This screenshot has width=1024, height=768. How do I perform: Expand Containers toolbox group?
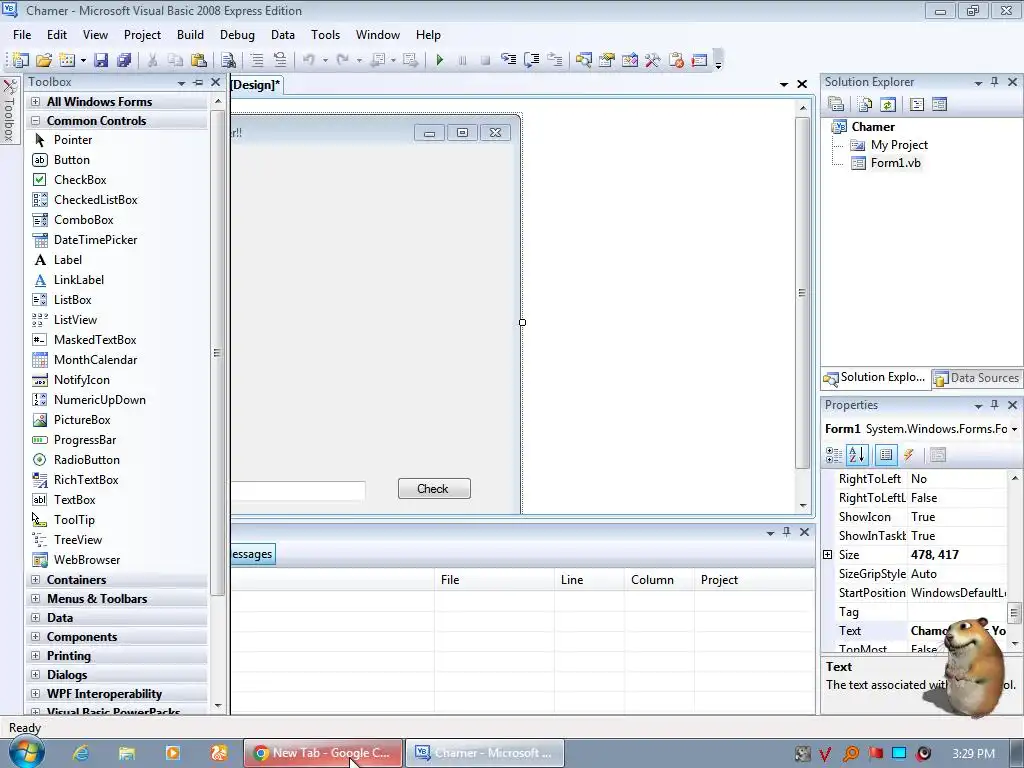pyautogui.click(x=35, y=580)
